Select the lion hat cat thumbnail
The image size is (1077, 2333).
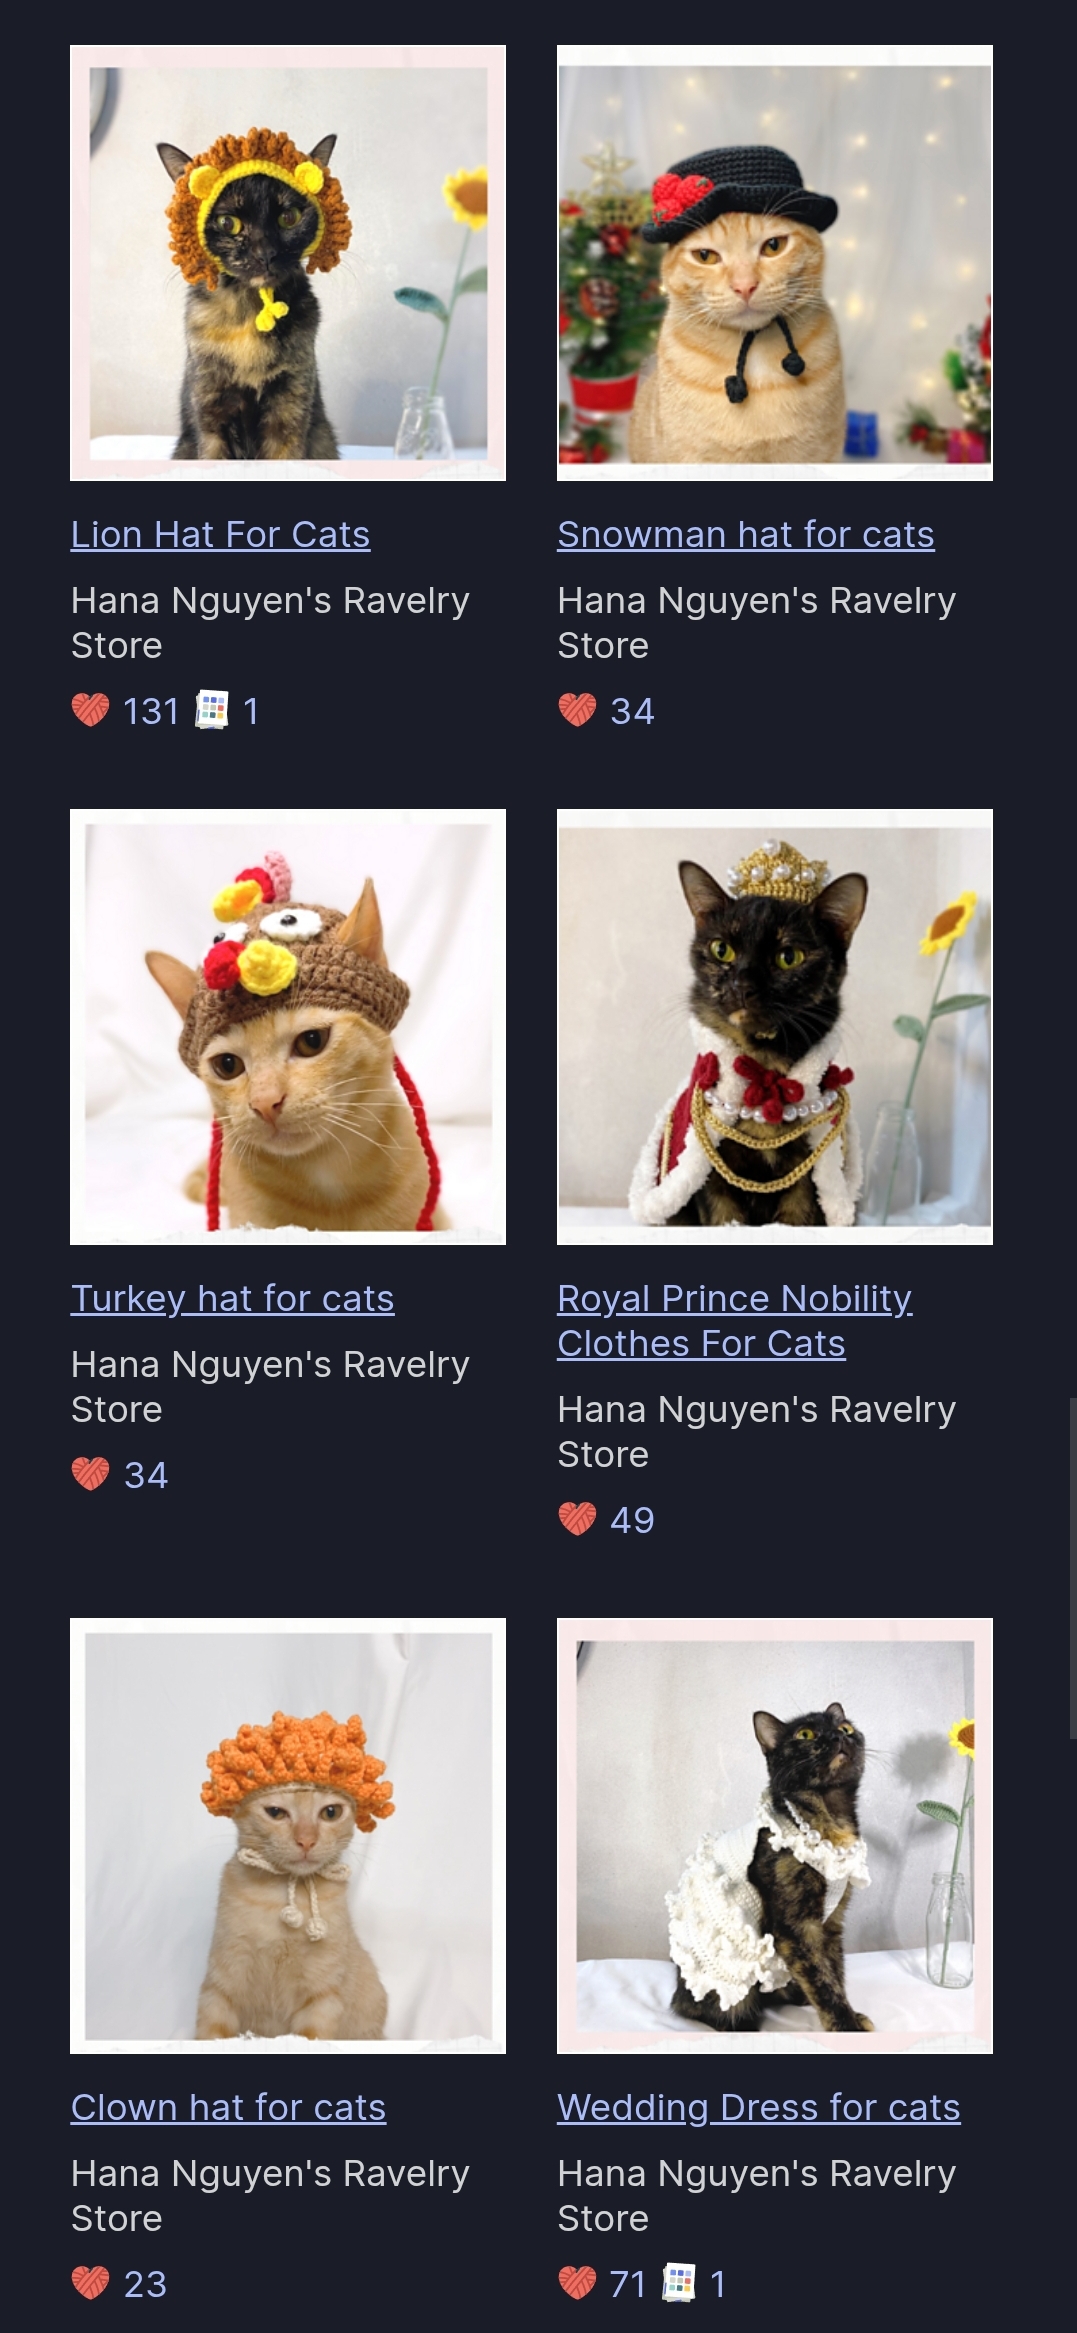click(288, 263)
